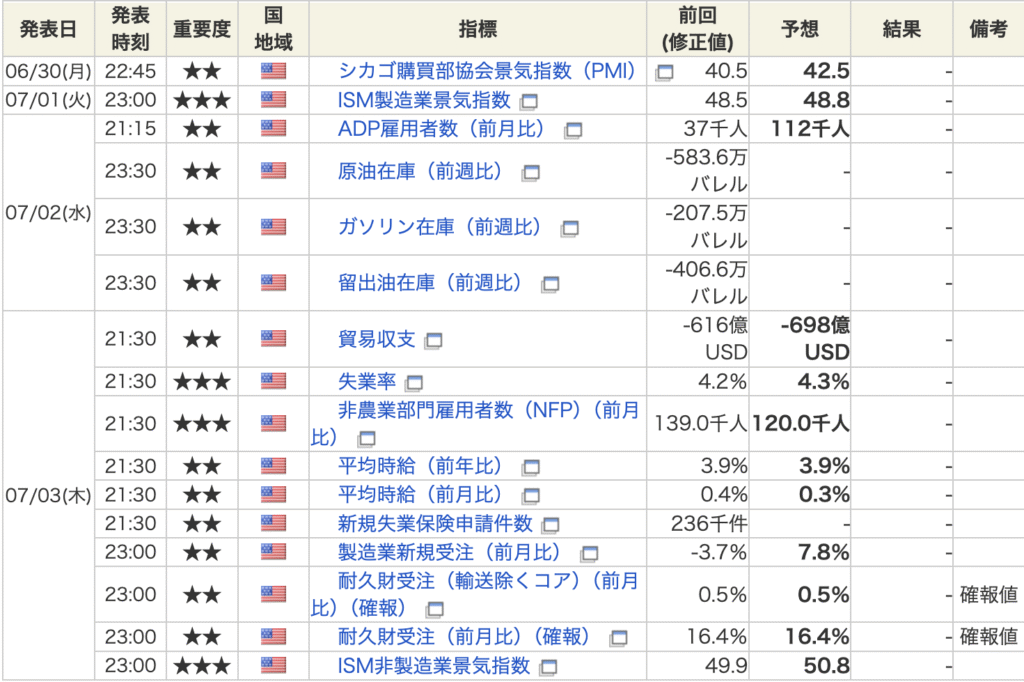
Task: Open 失業率 indicator link
Action: point(367,382)
